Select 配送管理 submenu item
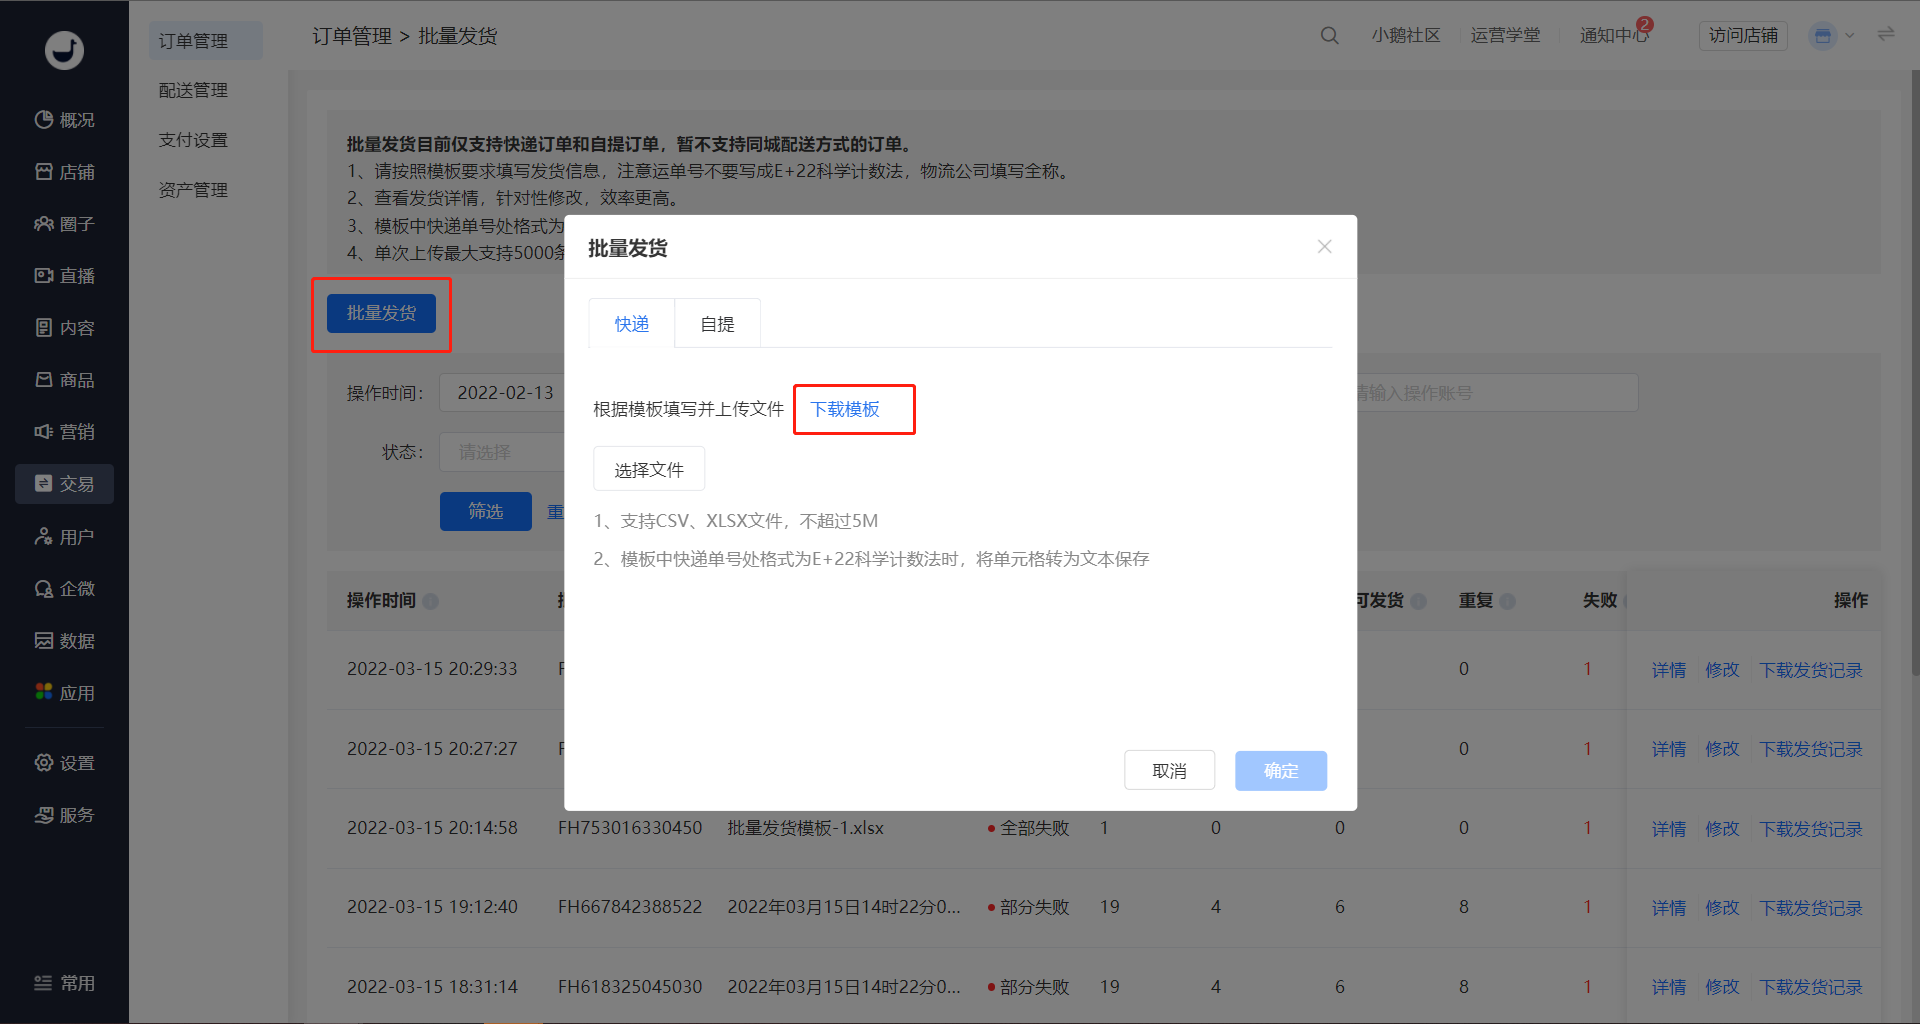This screenshot has width=1920, height=1024. pyautogui.click(x=193, y=90)
